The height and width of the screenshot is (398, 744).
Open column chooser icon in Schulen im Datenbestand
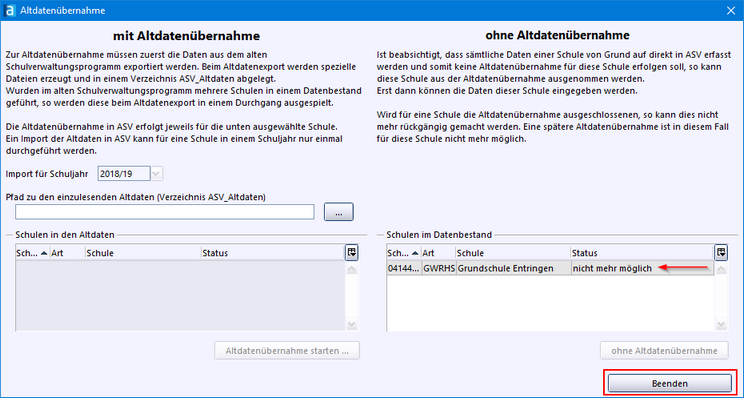721,253
